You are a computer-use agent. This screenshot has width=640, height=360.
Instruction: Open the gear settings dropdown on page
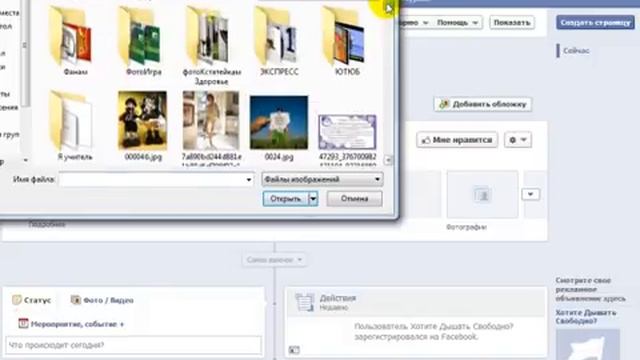[x=518, y=140]
